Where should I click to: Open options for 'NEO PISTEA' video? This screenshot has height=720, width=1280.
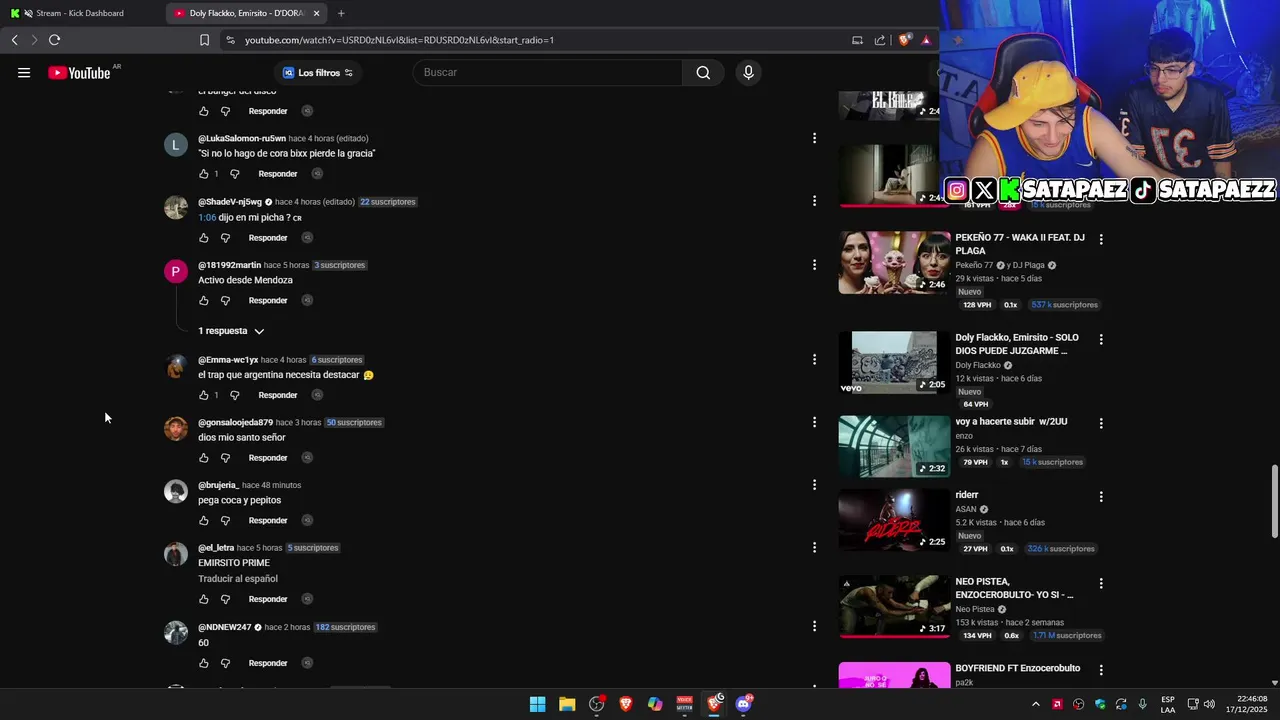[1101, 584]
